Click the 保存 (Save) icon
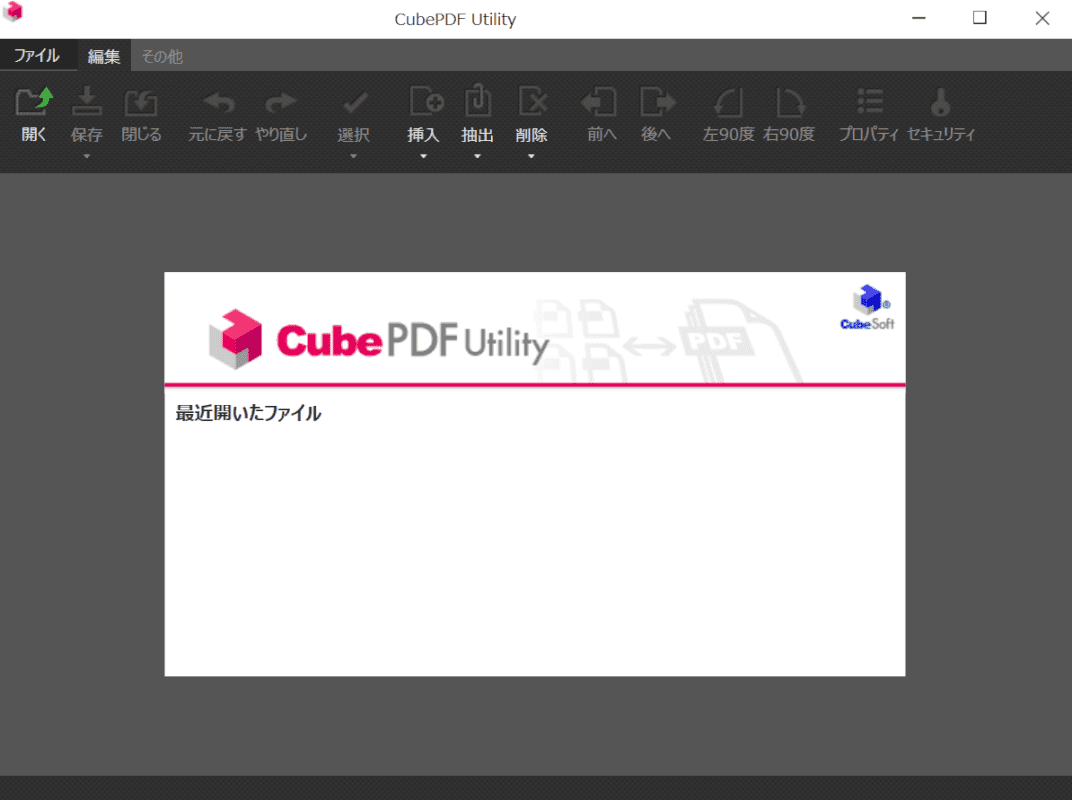 [87, 101]
